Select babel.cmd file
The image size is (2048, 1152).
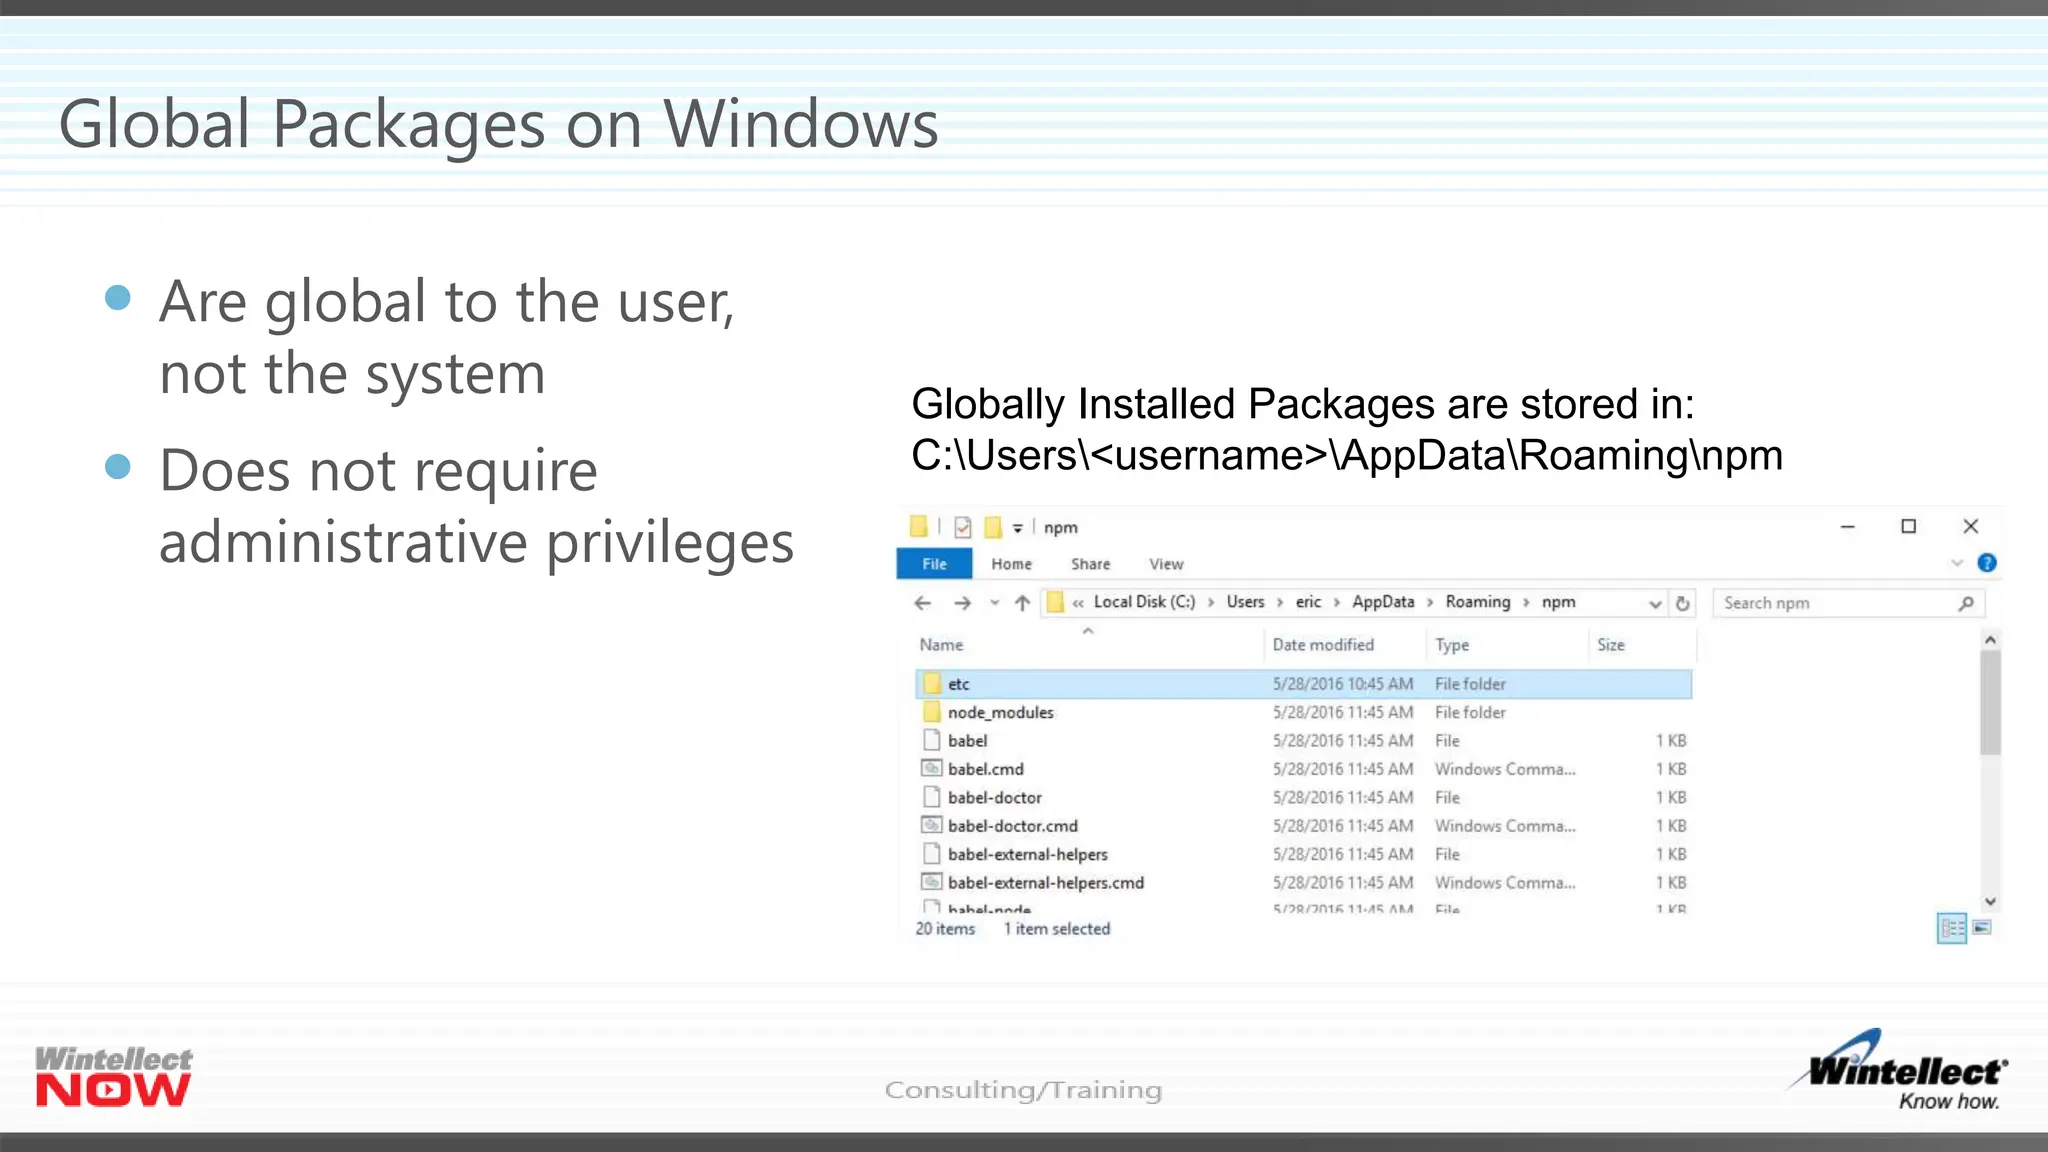click(1304, 769)
